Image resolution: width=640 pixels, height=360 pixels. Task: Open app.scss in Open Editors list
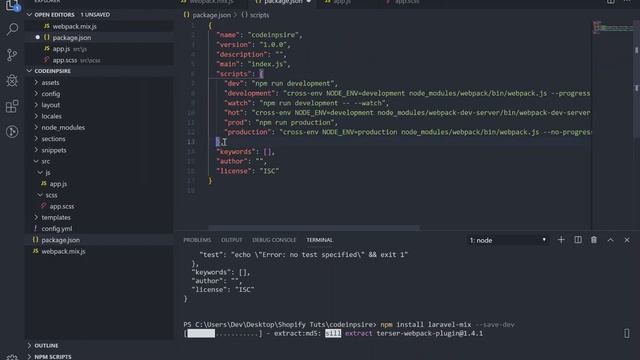pyautogui.click(x=98, y=60)
